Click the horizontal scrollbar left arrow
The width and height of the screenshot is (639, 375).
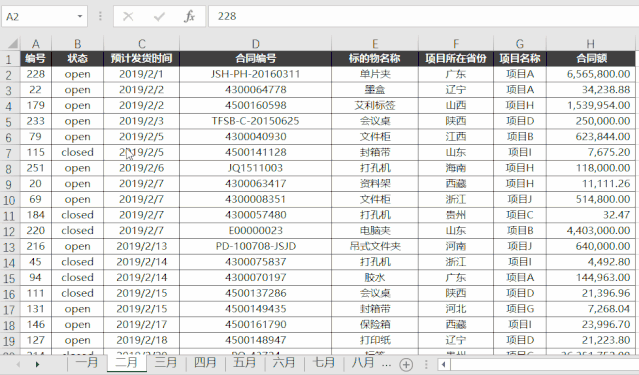[x=444, y=364]
